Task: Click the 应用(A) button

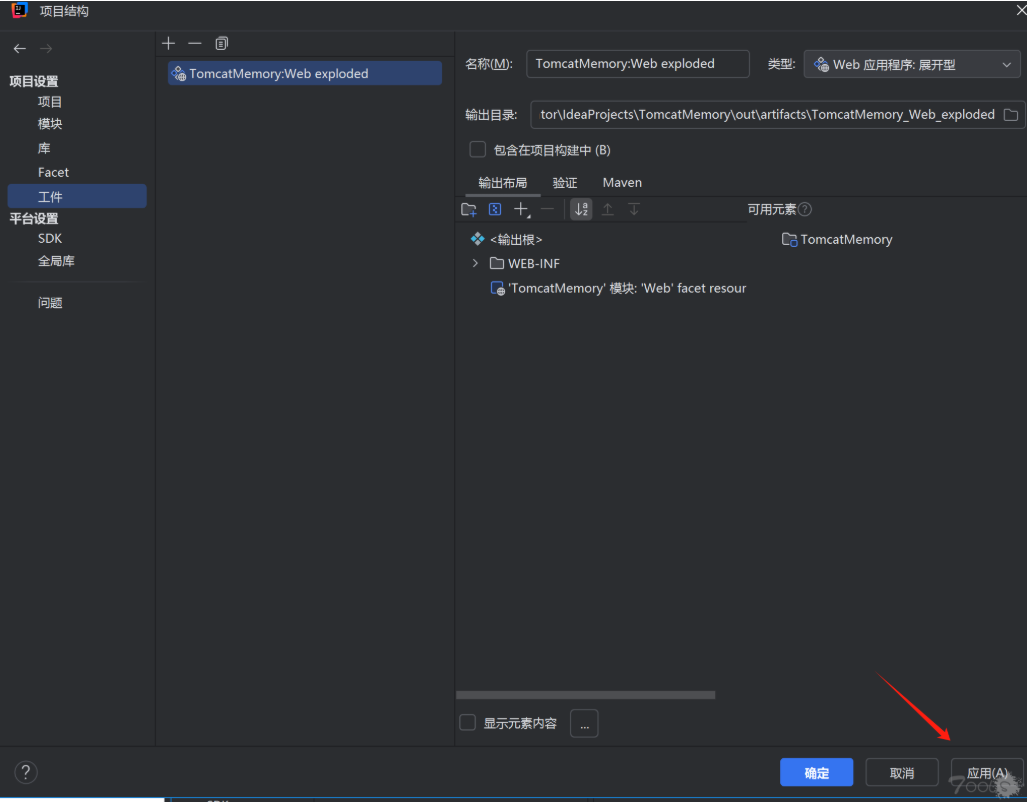Action: click(x=987, y=772)
